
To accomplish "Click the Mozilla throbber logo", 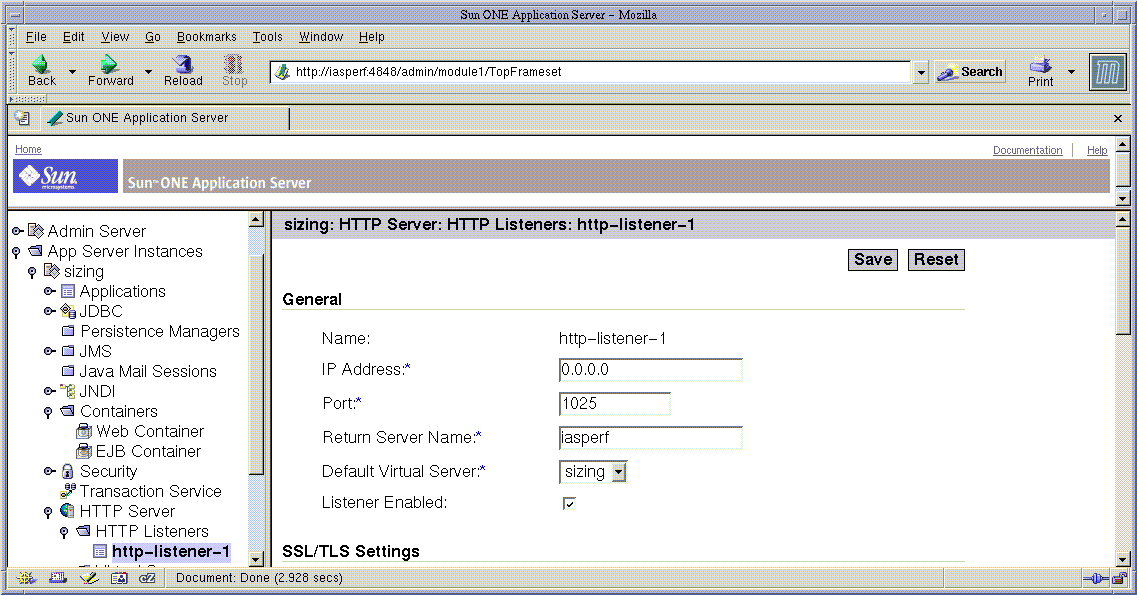I will tap(1108, 72).
